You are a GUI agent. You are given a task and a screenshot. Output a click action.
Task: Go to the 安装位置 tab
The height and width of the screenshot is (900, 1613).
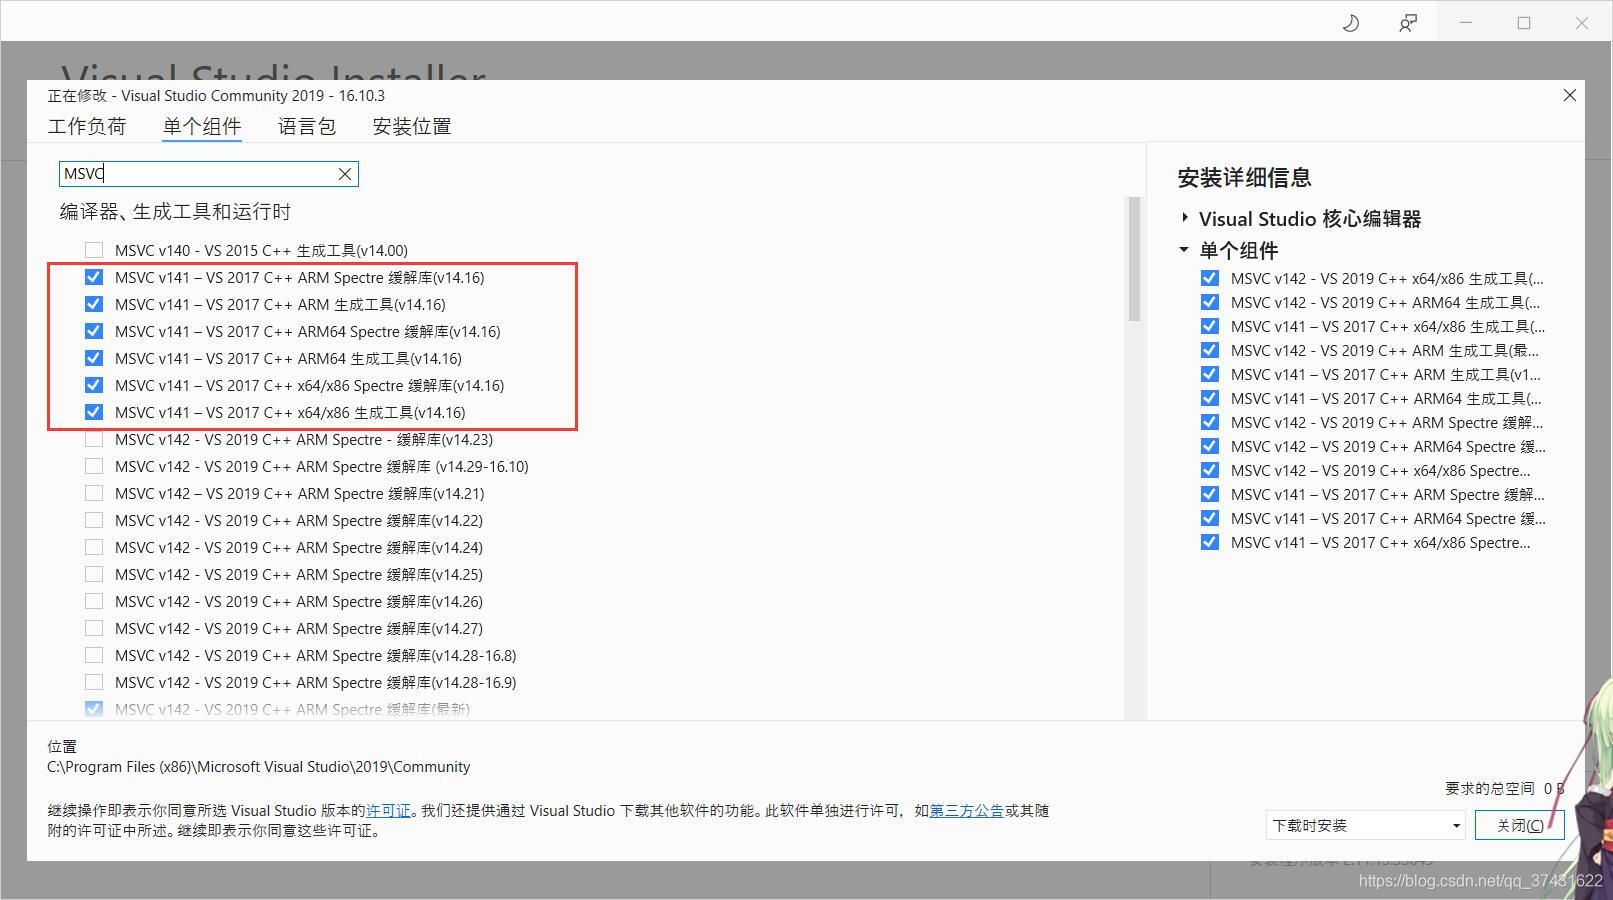(410, 126)
